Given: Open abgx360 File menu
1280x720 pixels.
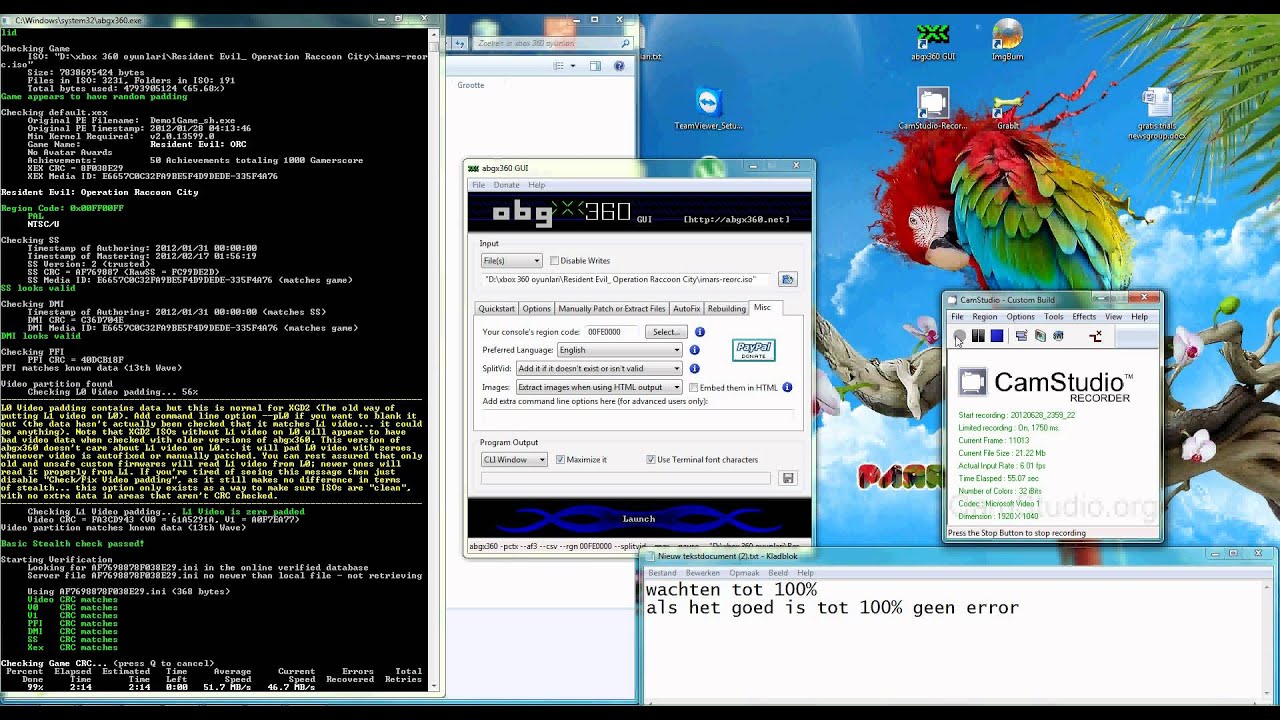Looking at the screenshot, I should pos(478,185).
